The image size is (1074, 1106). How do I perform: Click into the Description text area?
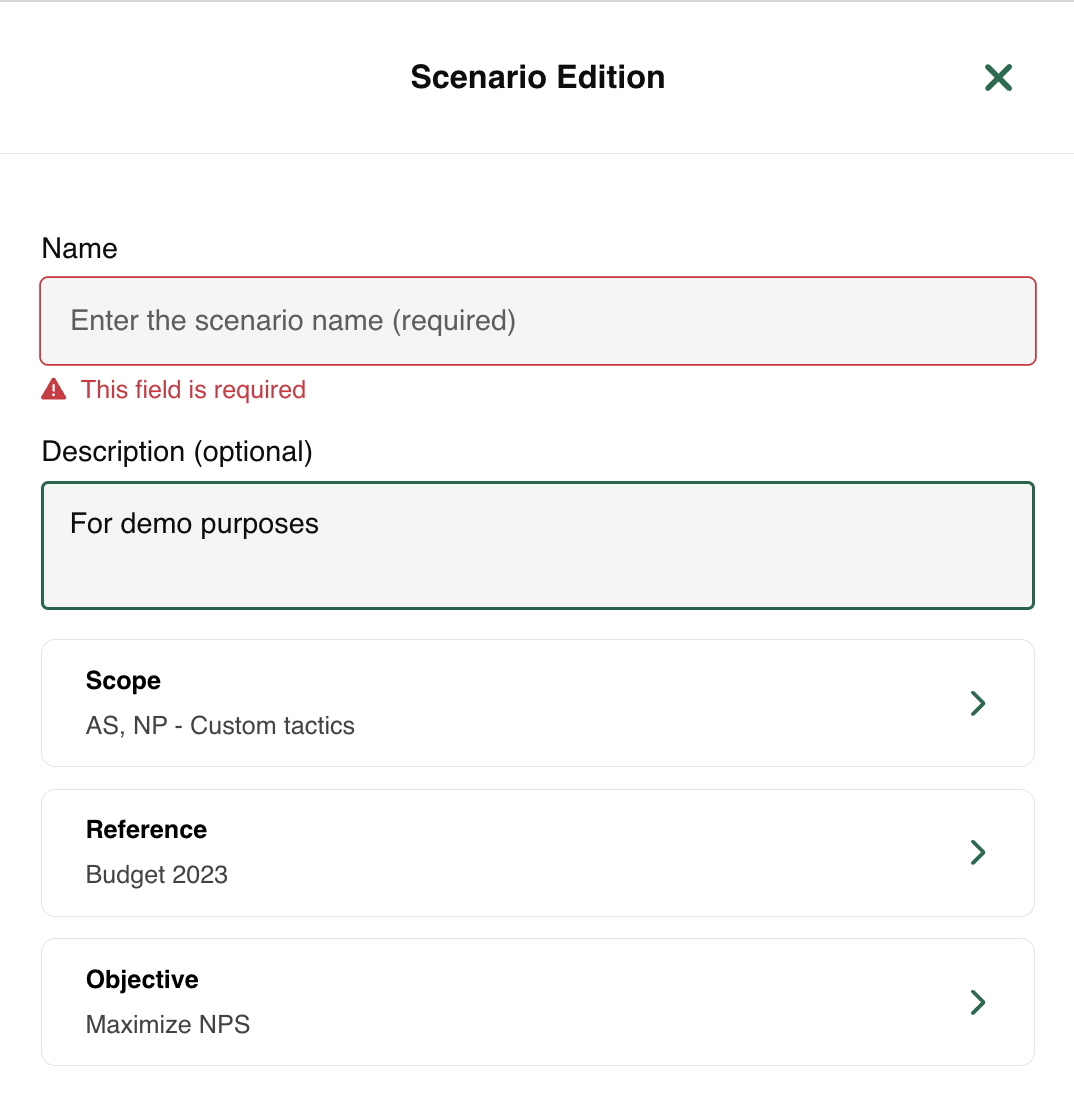click(537, 545)
